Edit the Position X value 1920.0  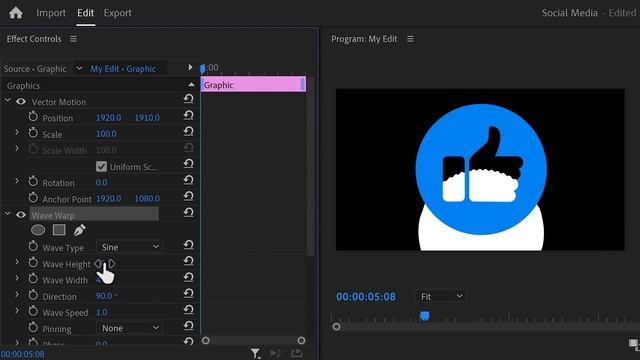[x=108, y=118]
